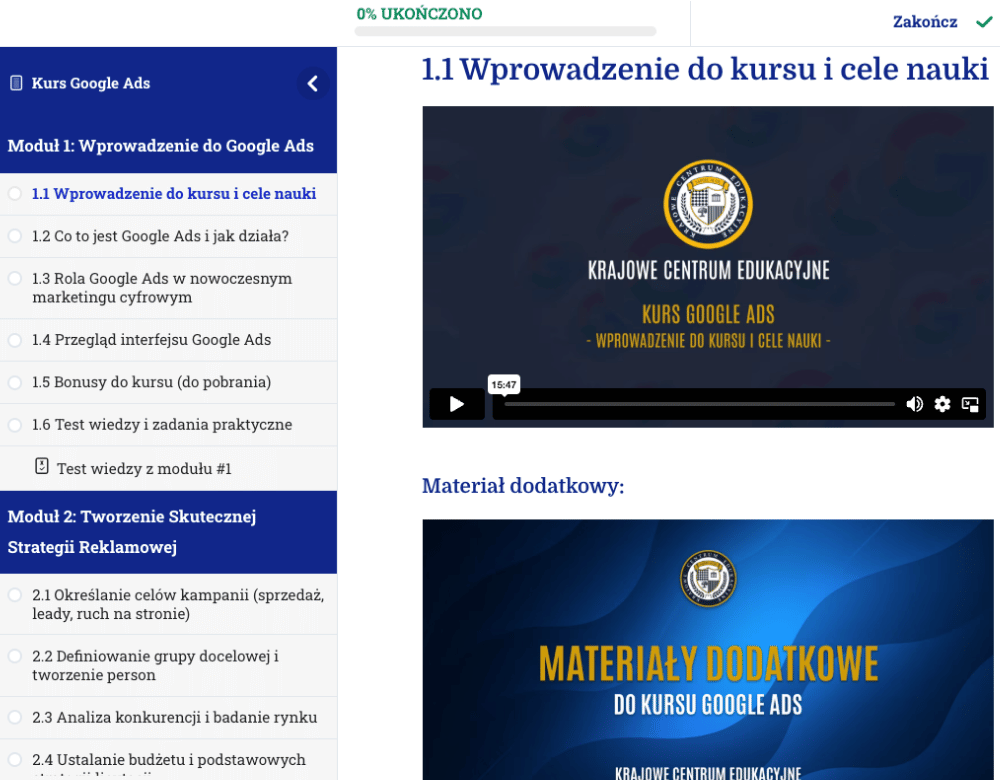Click the page heading 1.1 Wprowadzenie do kursu
The width and height of the screenshot is (1000, 780).
click(x=705, y=69)
